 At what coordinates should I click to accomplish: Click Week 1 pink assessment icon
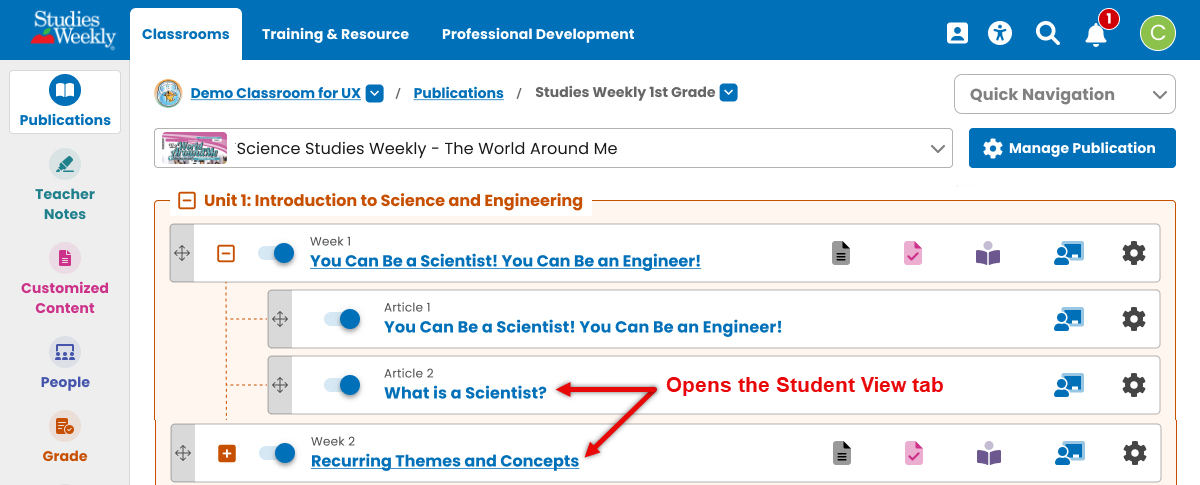(912, 254)
